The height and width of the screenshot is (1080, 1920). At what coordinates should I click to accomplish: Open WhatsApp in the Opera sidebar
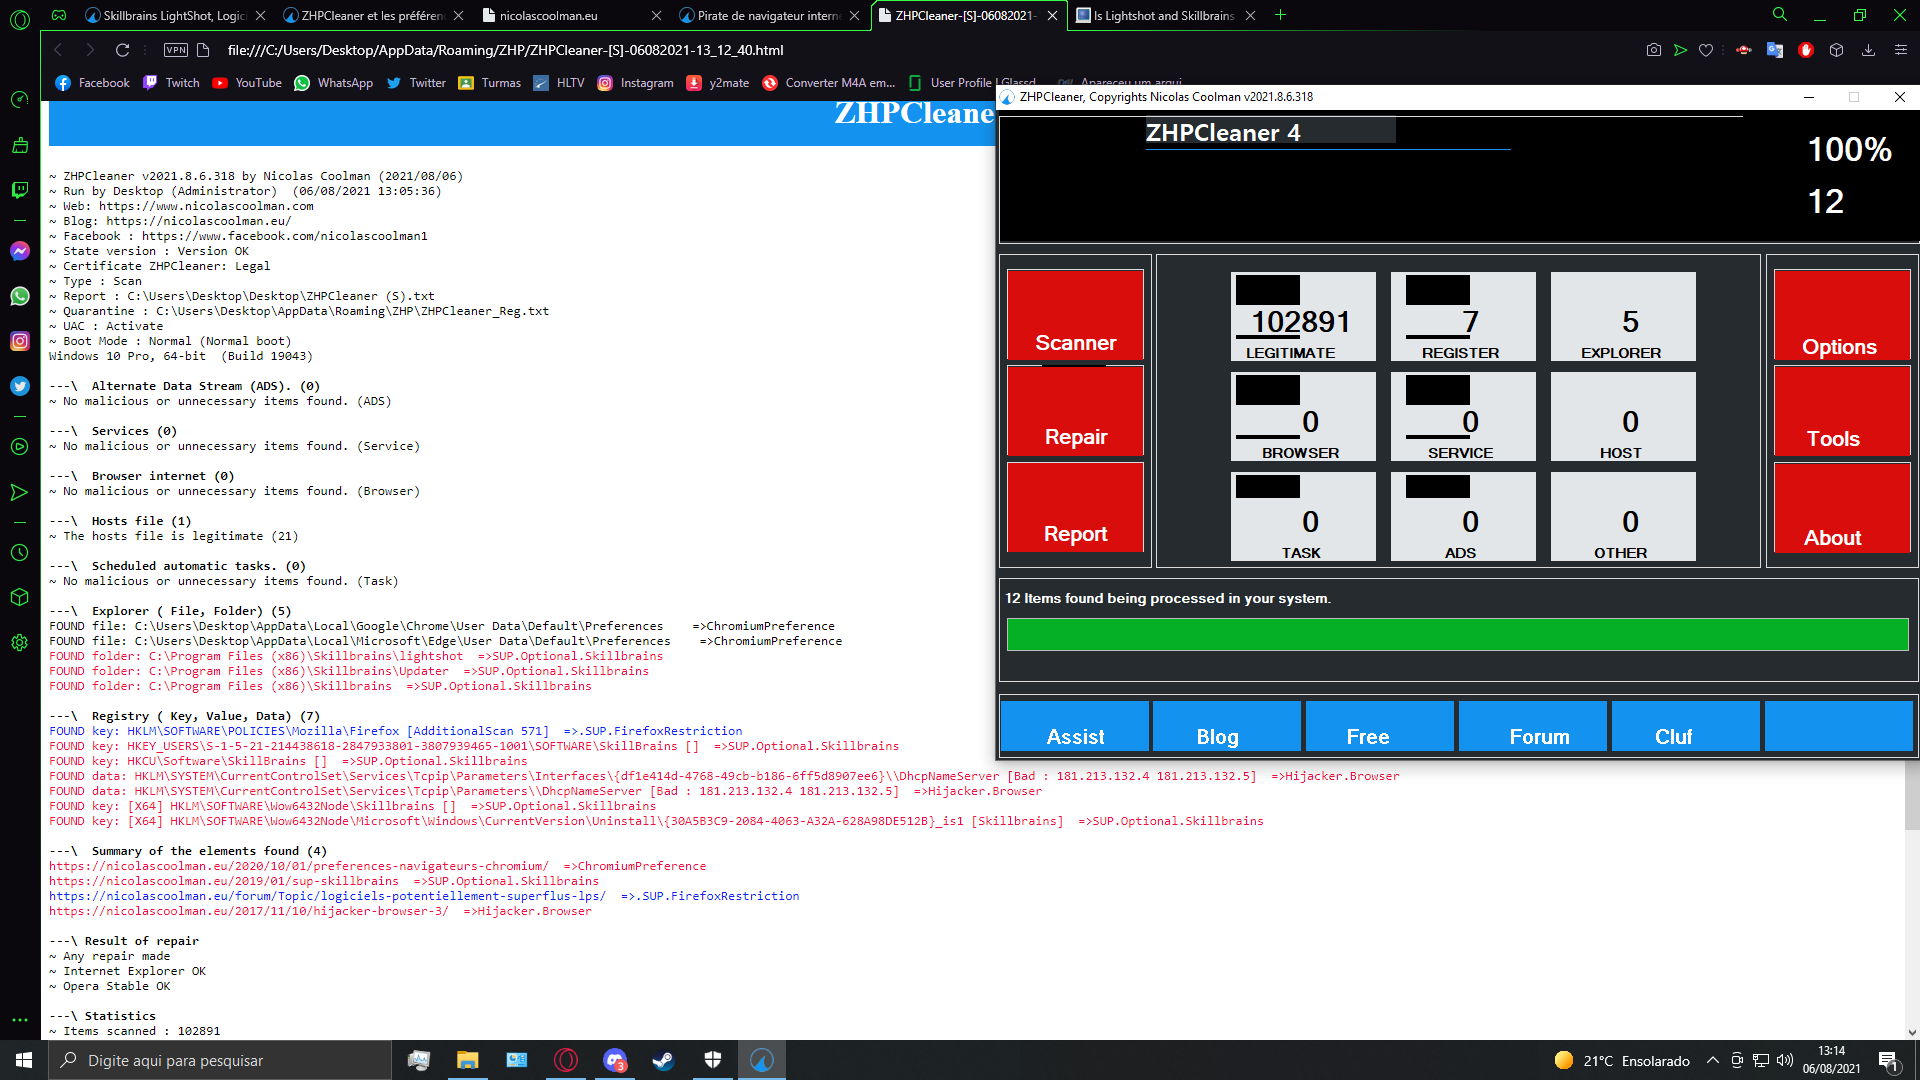[x=19, y=296]
